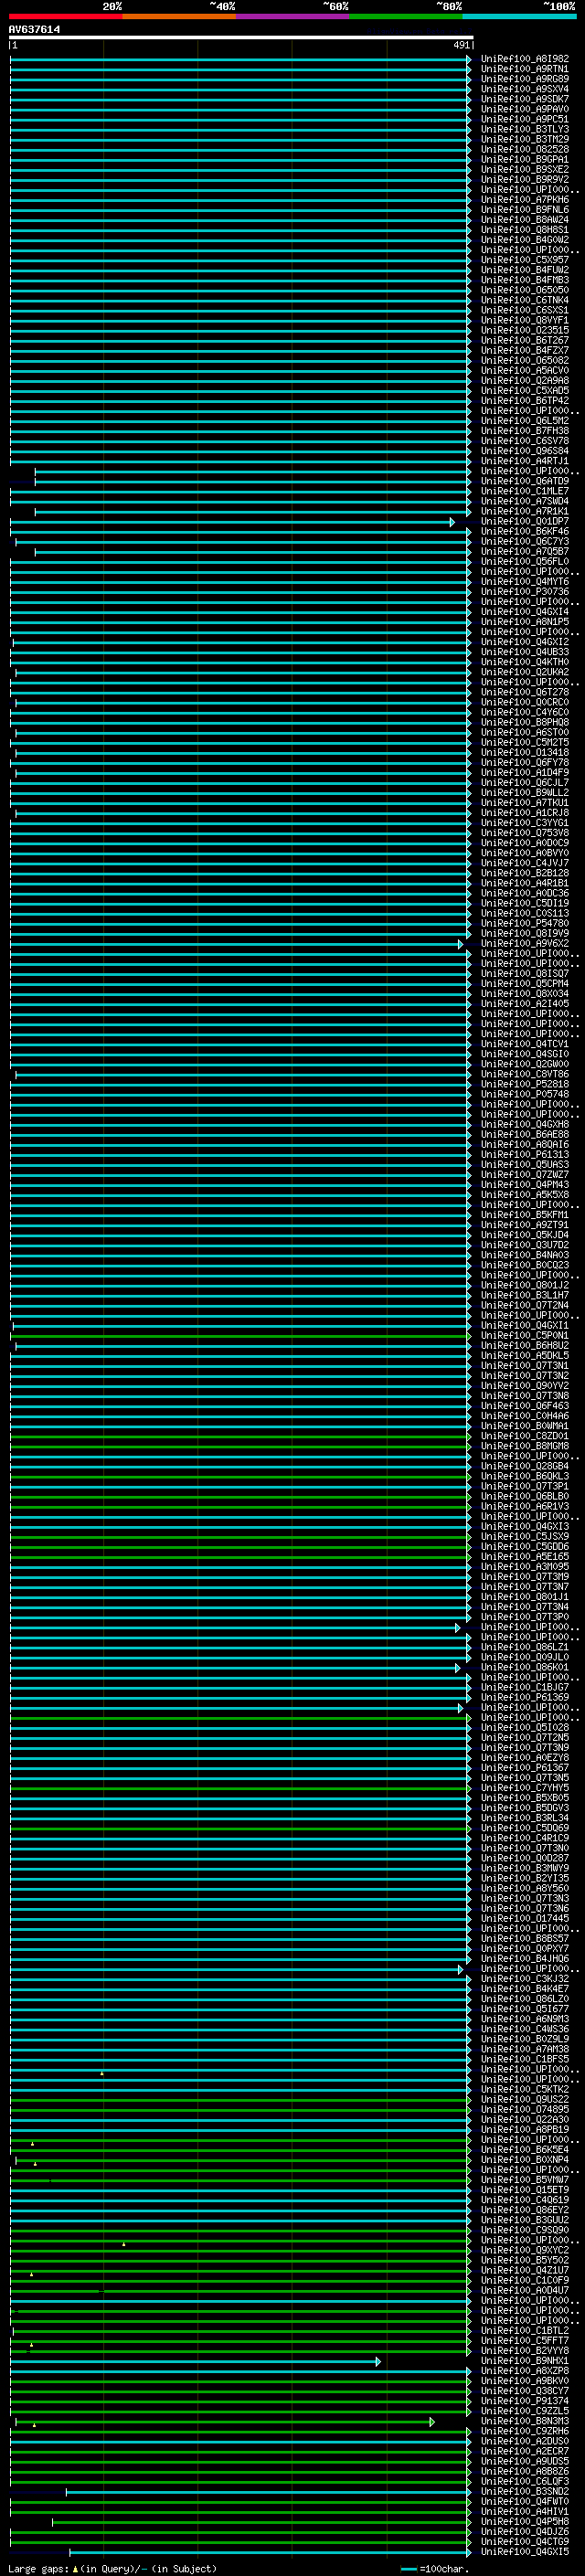585x2576 pixels.
Task: Click the UniRef100_Q90YV2 label
Action: point(525,1386)
